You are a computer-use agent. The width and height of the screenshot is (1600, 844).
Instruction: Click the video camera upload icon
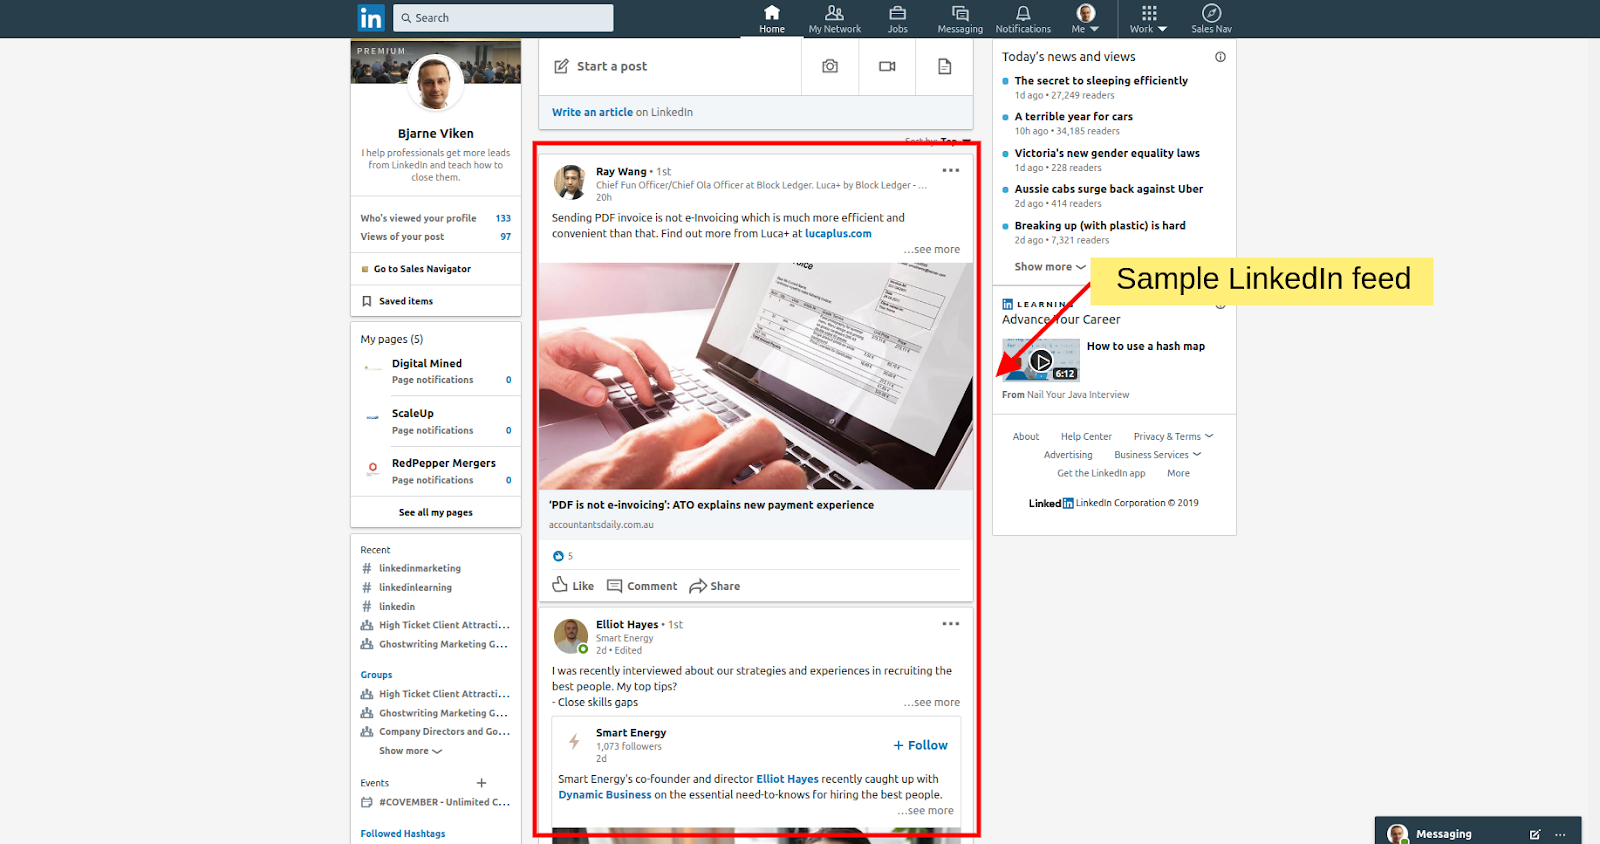pos(887,66)
